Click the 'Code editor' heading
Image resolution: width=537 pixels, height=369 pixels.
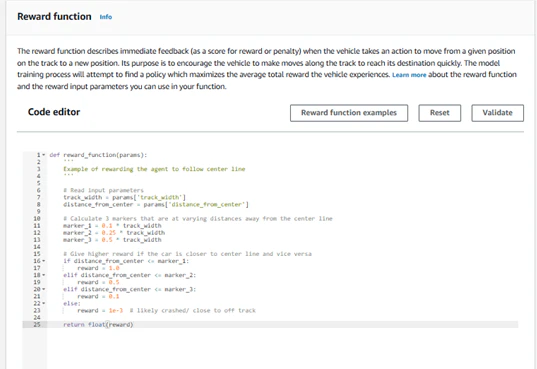(54, 112)
